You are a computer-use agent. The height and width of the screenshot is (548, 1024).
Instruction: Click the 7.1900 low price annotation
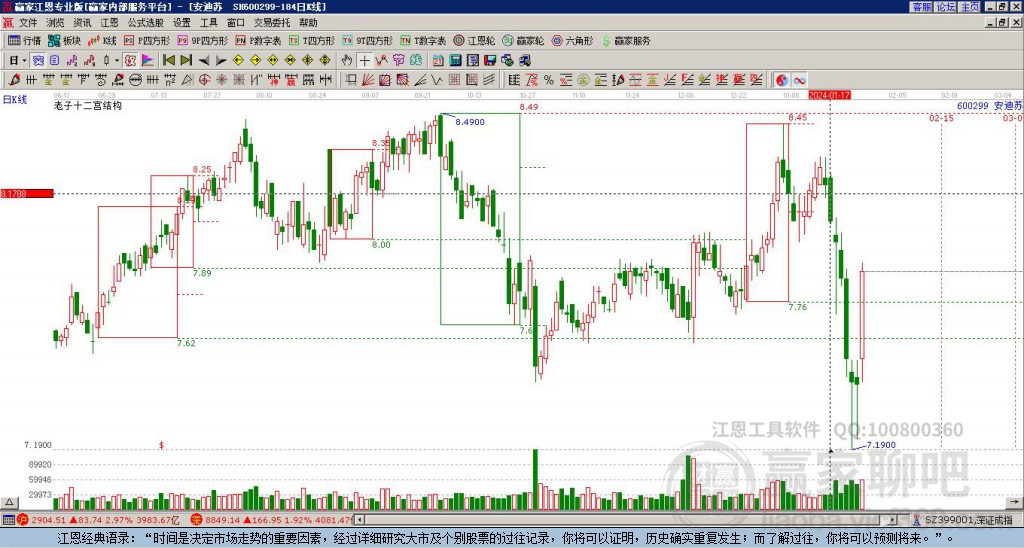point(881,445)
